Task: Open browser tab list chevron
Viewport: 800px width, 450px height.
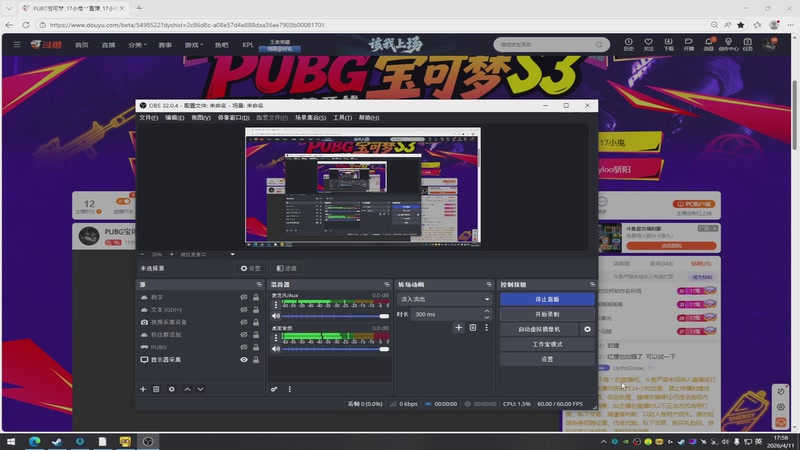Action: 9,8
